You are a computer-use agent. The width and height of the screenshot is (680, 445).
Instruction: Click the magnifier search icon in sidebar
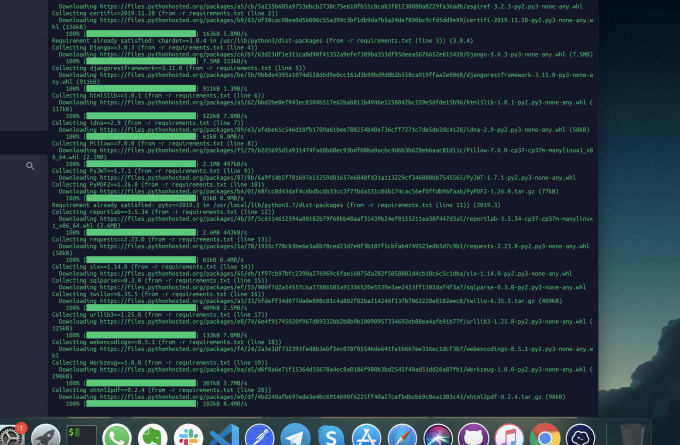click(x=30, y=166)
